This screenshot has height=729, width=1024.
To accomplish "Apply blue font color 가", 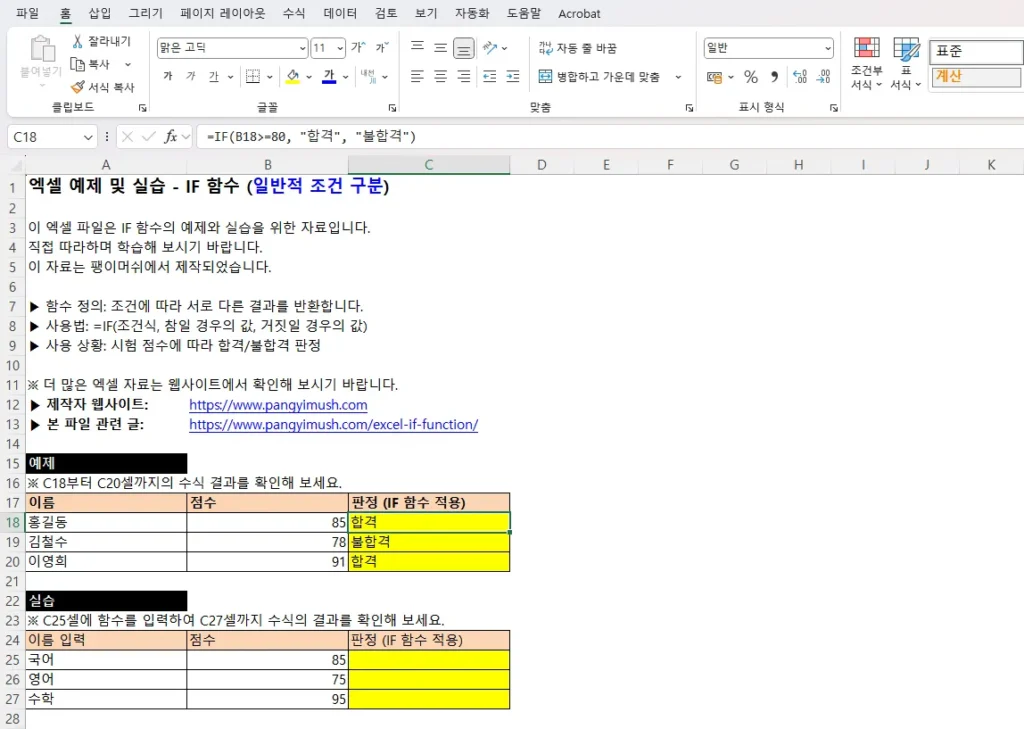I will click(329, 76).
